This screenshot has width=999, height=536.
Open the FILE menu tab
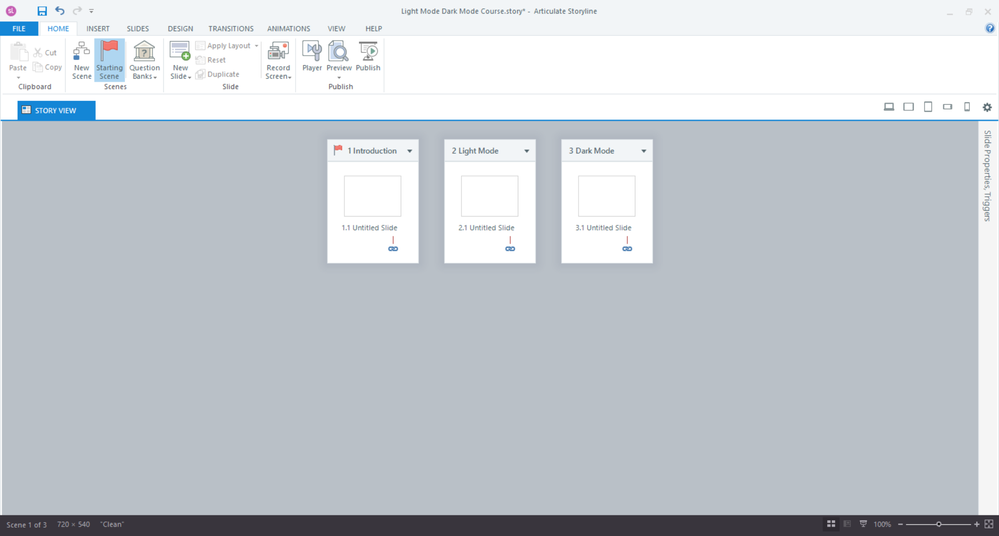[19, 29]
